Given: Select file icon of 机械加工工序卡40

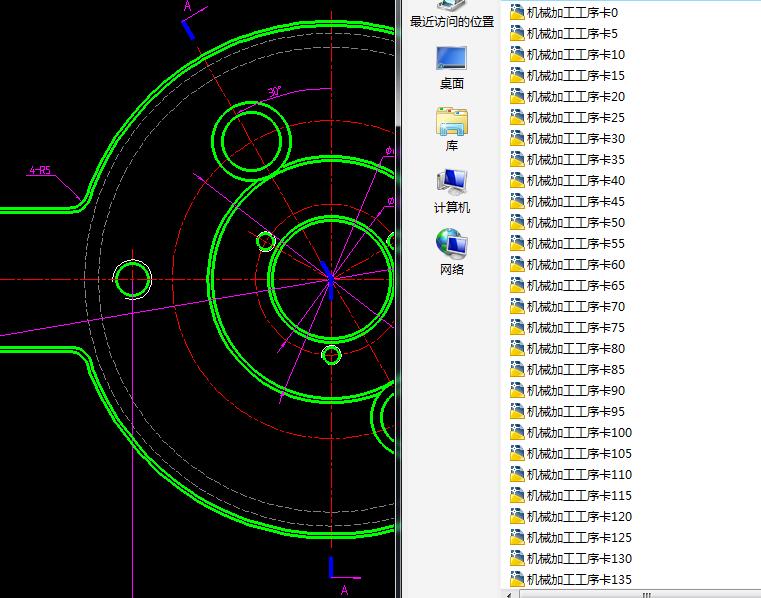Looking at the screenshot, I should click(517, 181).
